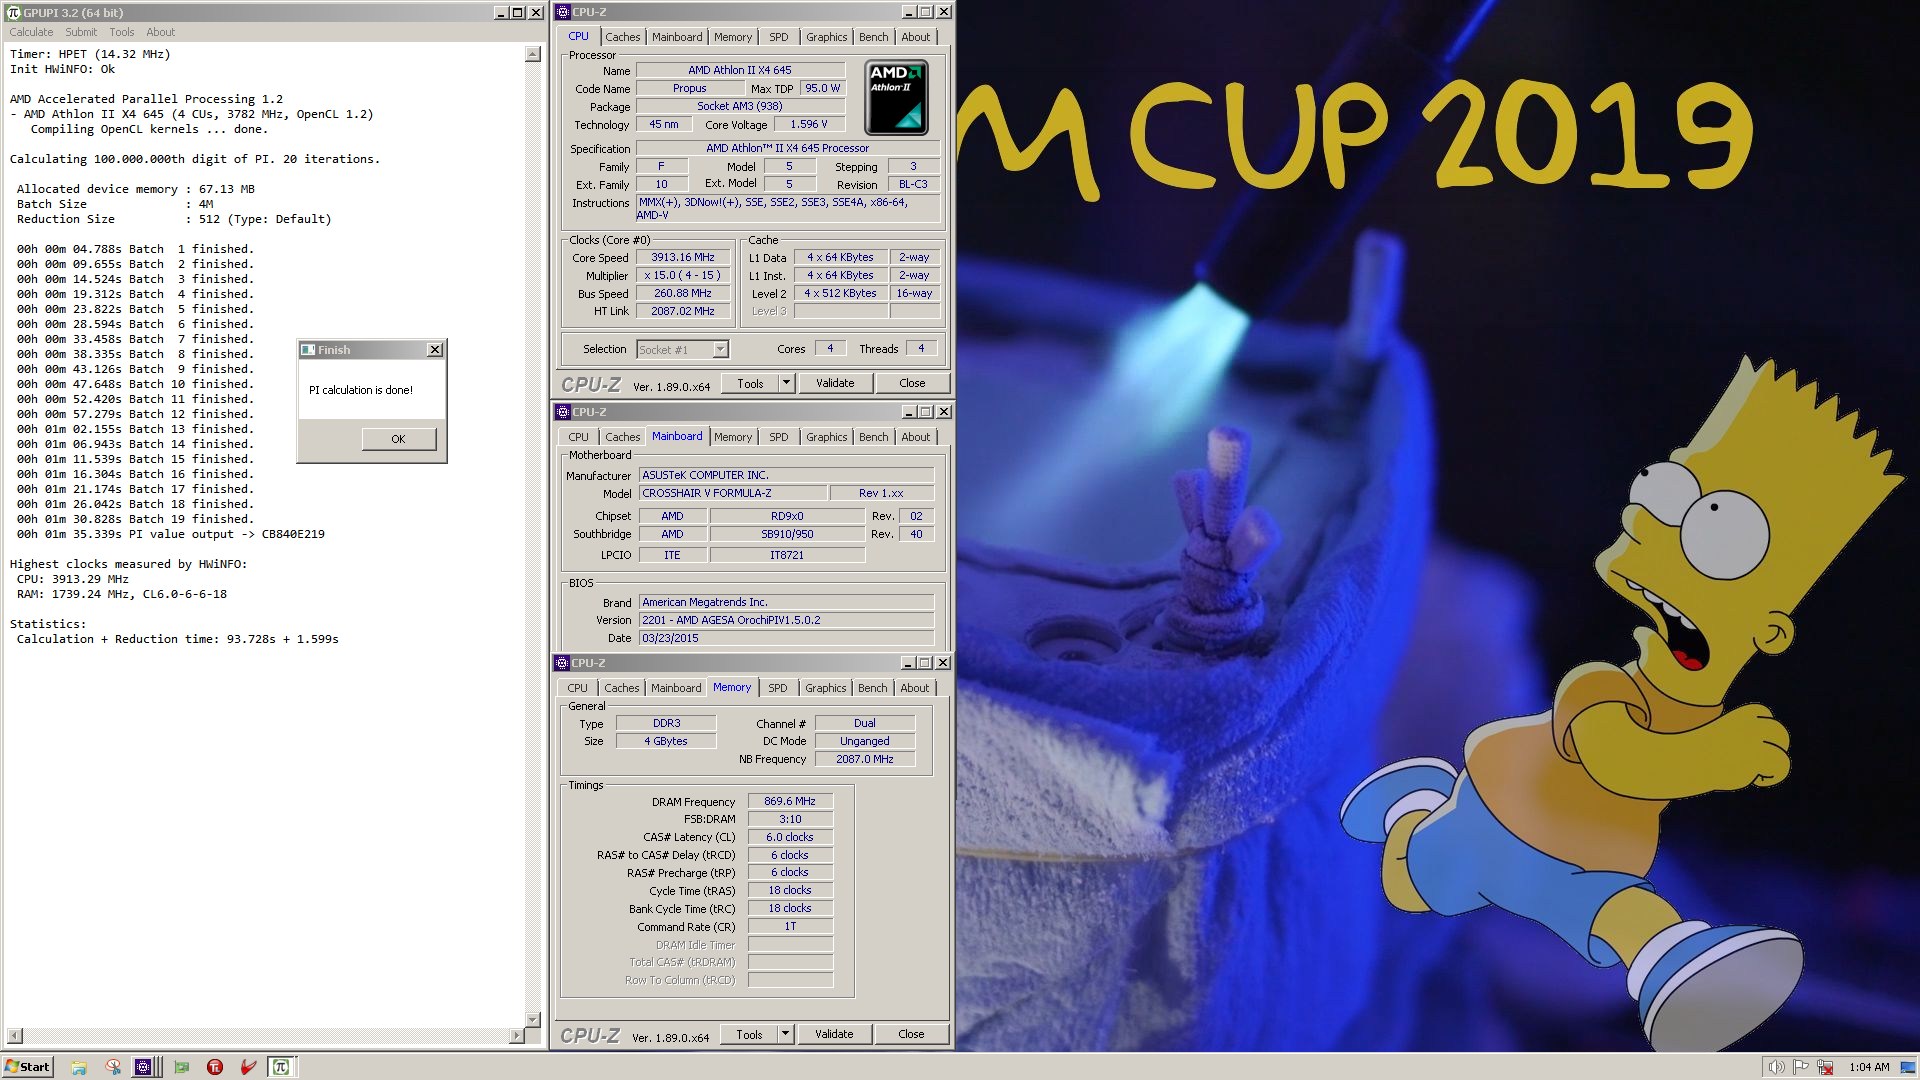Click DRAM Frequency value 869.6 MHz
The image size is (1920, 1080).
[790, 801]
